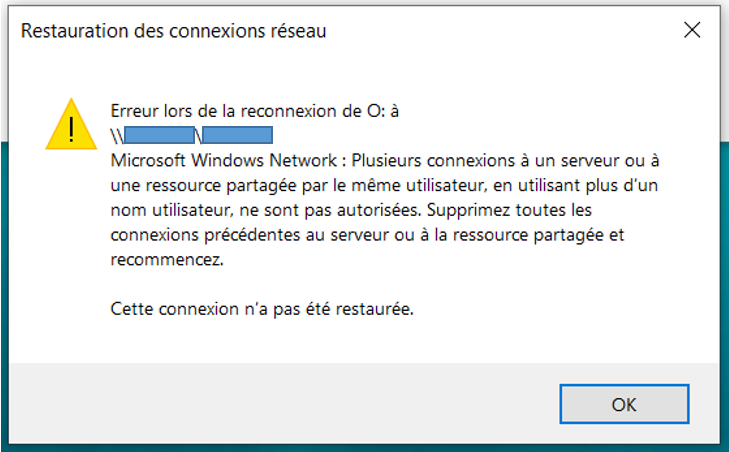Close the Restauration des connexions réseau dialog
Viewport: 729px width, 452px height.
[x=691, y=30]
